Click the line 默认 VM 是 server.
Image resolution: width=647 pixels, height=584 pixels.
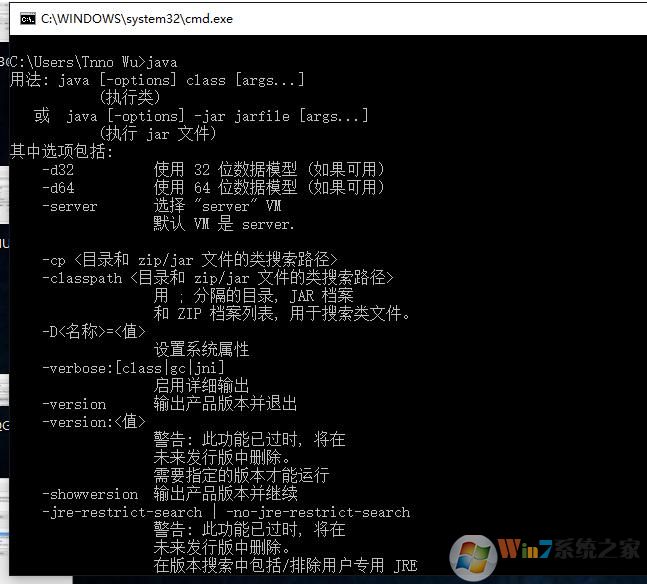coord(224,224)
